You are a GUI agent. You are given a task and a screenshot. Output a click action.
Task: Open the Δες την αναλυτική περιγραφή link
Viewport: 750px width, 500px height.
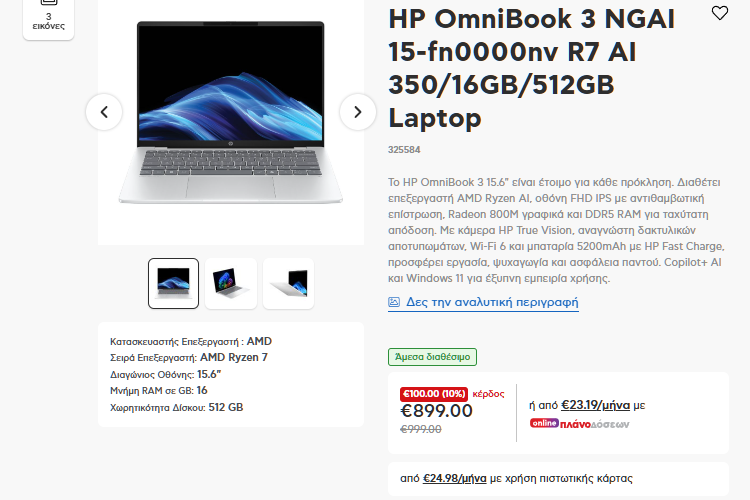492,302
